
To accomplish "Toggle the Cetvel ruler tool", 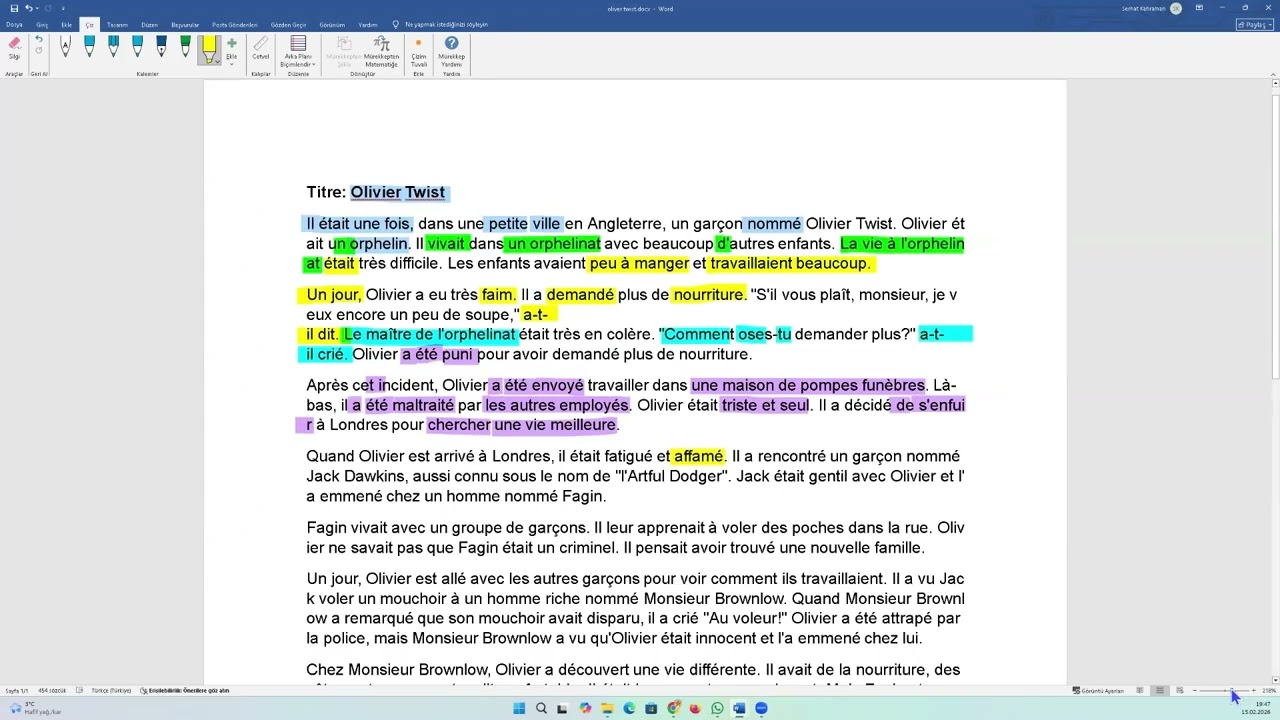I will [x=261, y=48].
